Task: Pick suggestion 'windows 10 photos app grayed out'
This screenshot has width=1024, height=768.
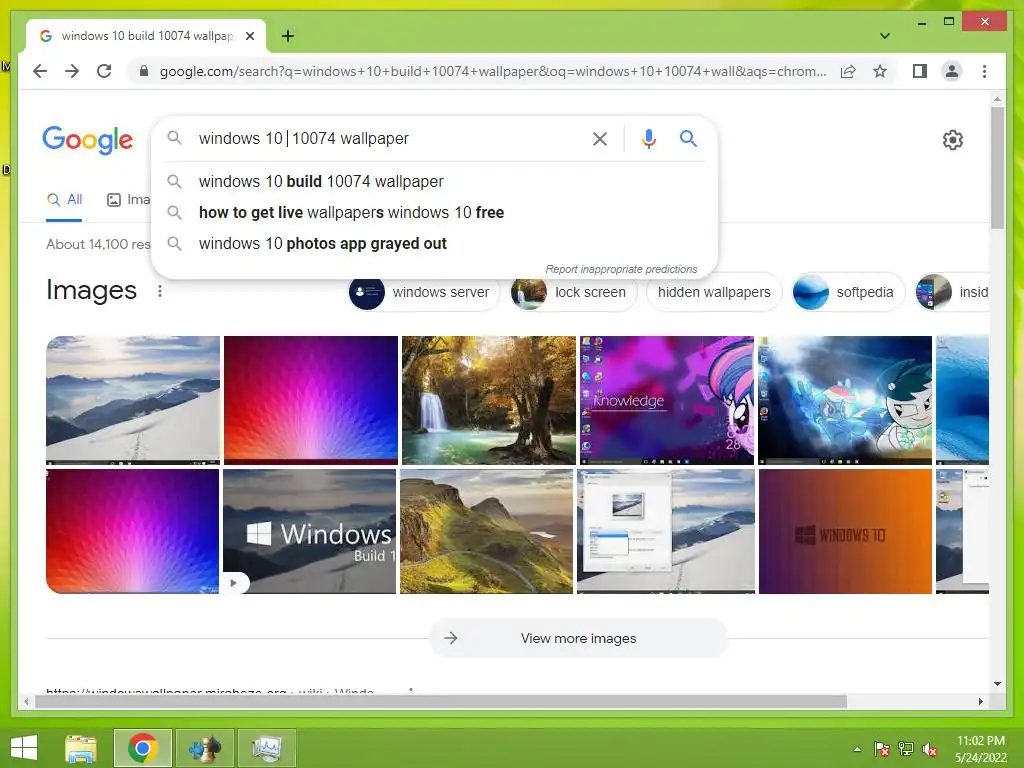Action: pos(434,244)
